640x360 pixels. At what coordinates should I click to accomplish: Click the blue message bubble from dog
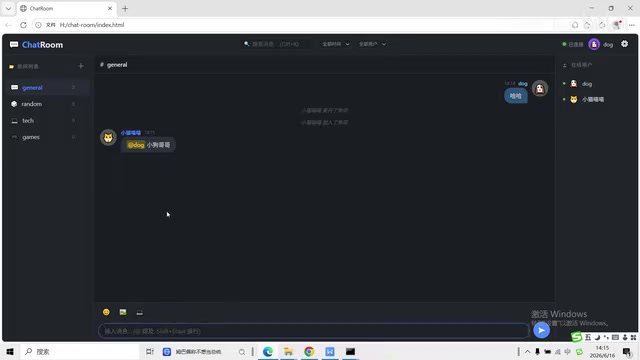point(516,96)
